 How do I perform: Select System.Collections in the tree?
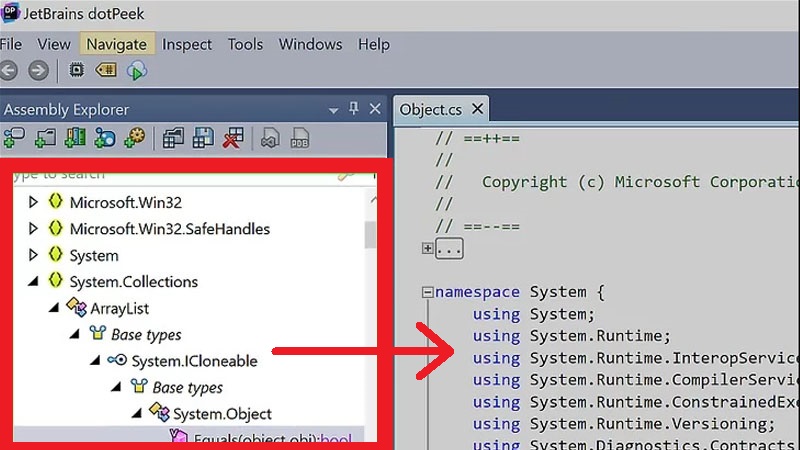pyautogui.click(x=133, y=282)
